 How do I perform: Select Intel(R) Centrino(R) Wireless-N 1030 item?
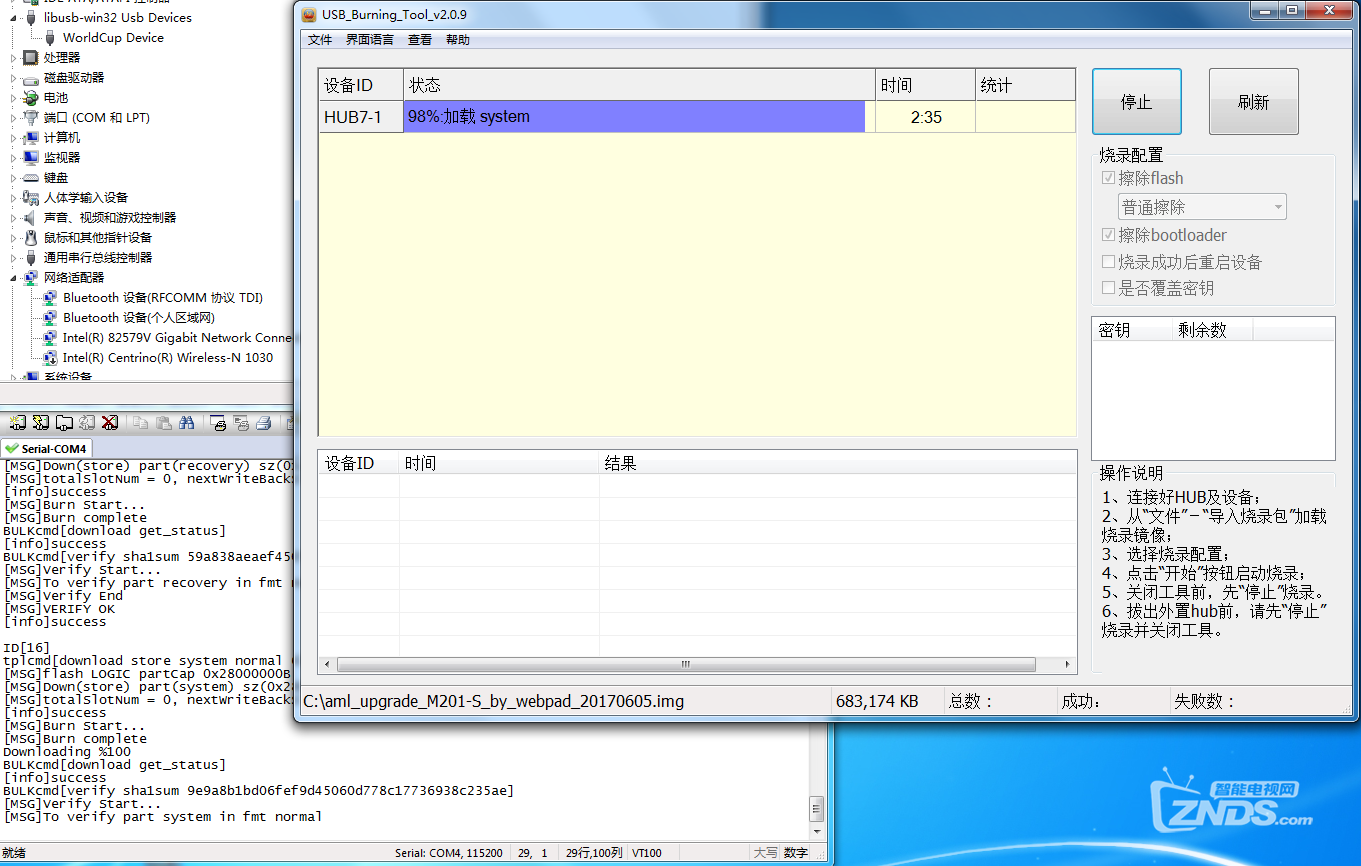tap(168, 357)
